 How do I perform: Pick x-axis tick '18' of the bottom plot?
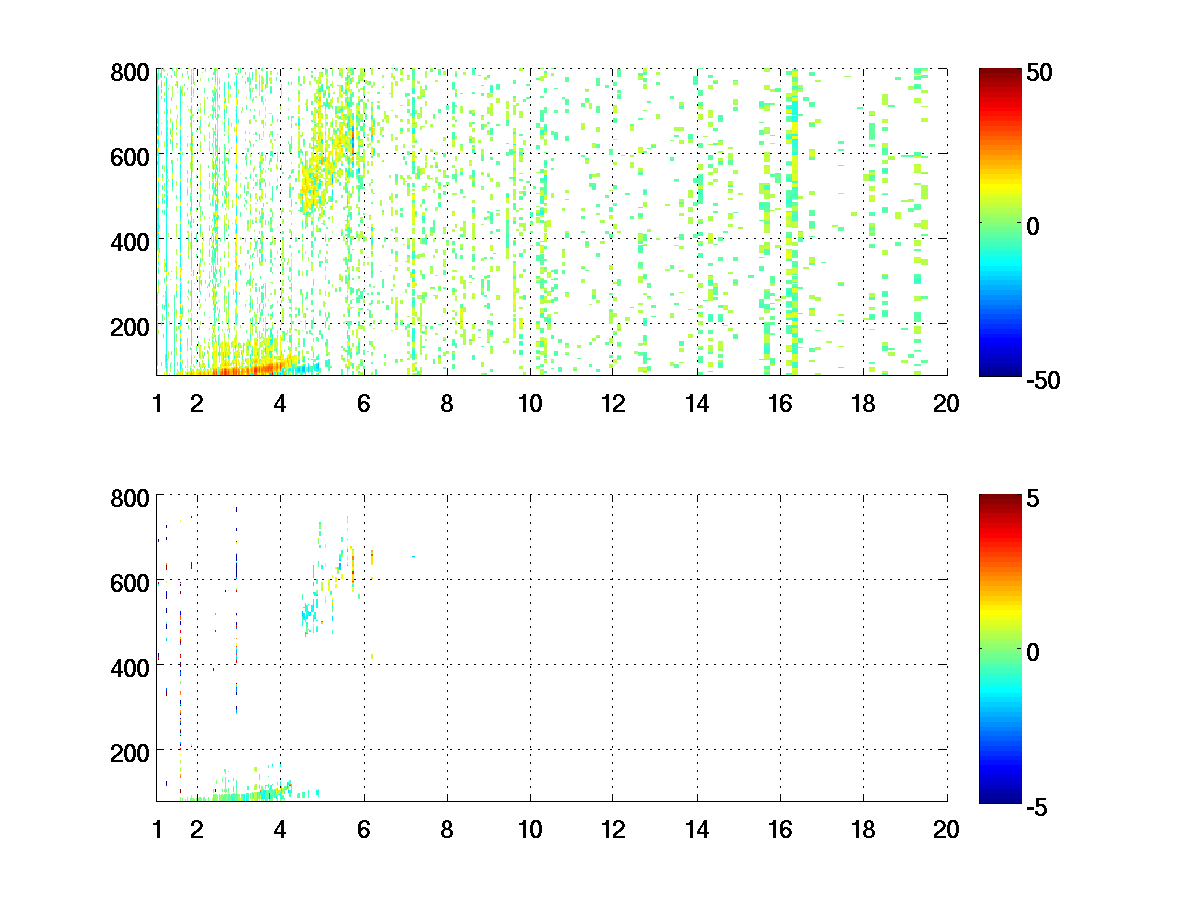click(x=863, y=829)
